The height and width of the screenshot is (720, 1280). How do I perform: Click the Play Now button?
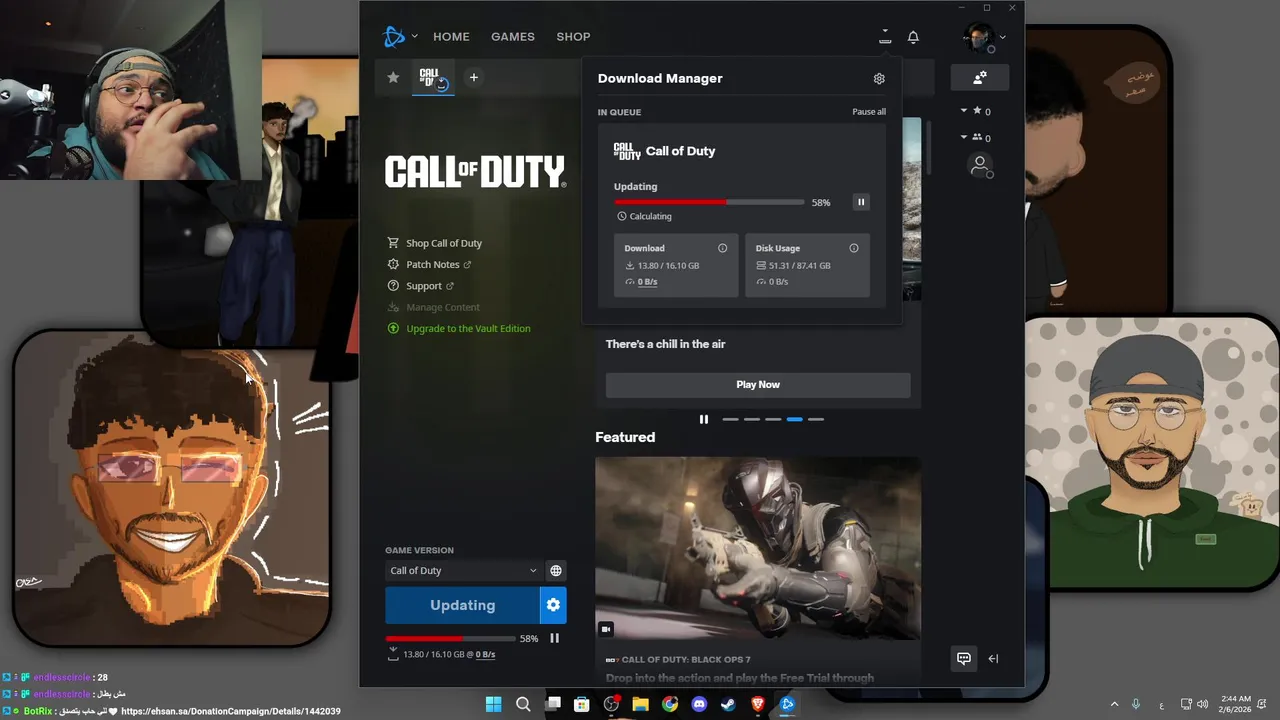[758, 384]
